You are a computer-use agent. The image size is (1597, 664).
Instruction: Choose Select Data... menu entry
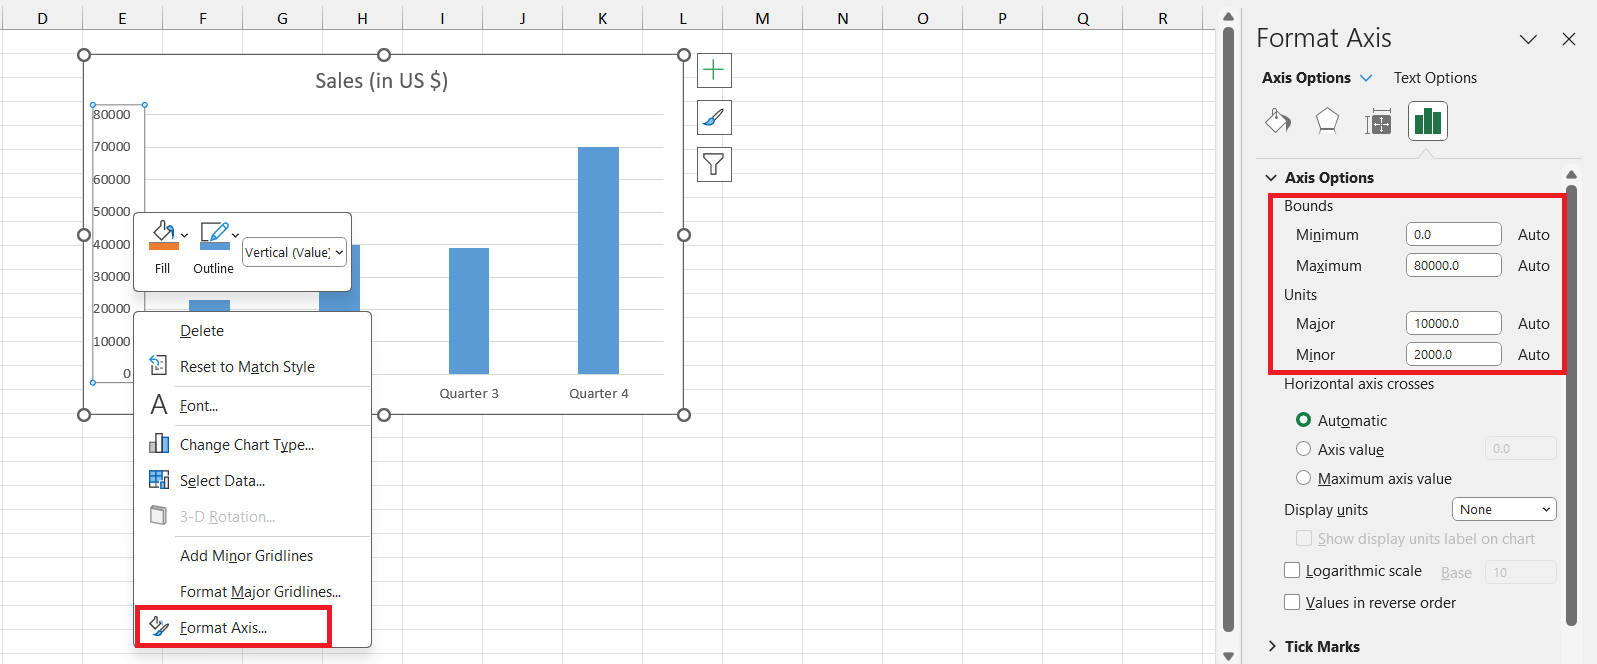pyautogui.click(x=253, y=481)
